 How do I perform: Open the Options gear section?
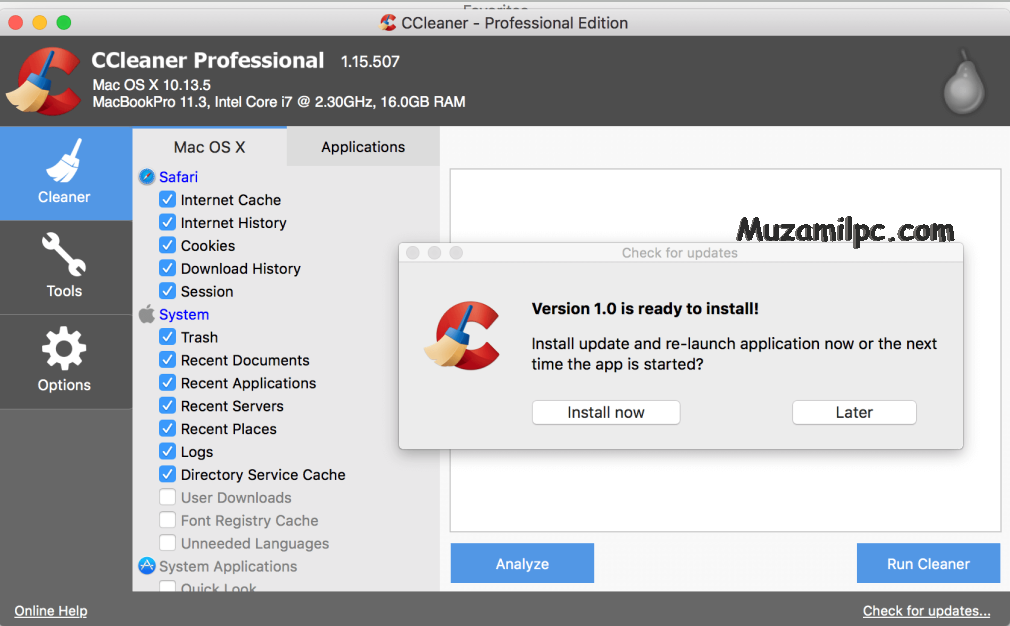coord(64,348)
